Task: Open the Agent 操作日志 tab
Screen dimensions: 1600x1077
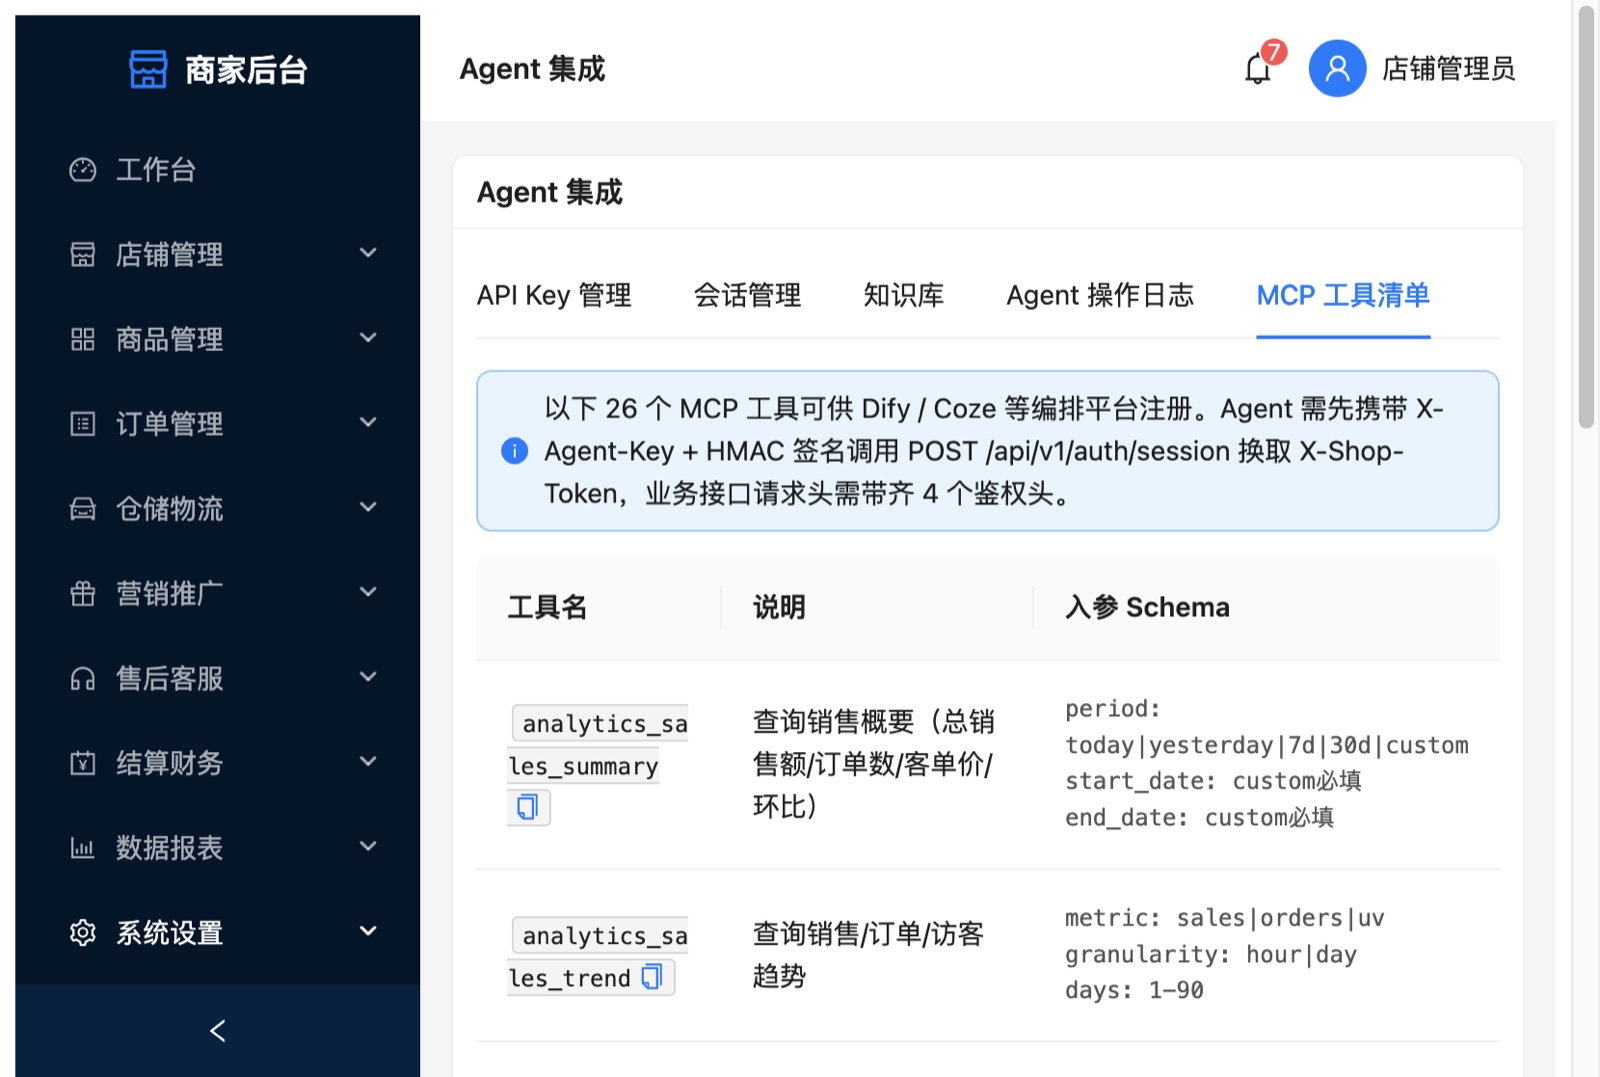Action: click(1100, 295)
